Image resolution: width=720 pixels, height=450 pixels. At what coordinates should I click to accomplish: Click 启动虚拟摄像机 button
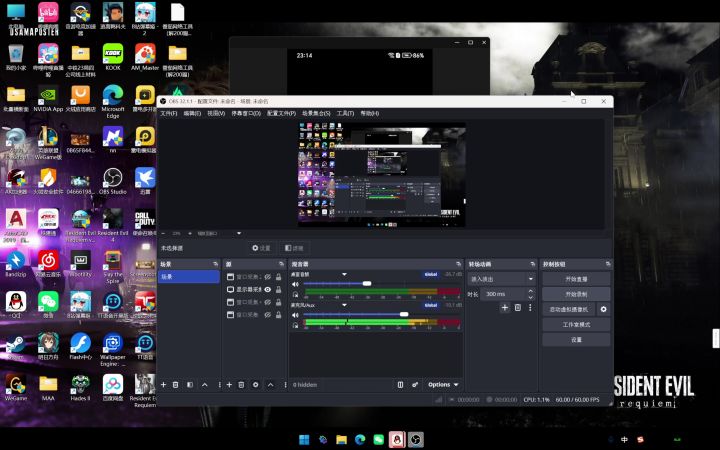click(568, 309)
